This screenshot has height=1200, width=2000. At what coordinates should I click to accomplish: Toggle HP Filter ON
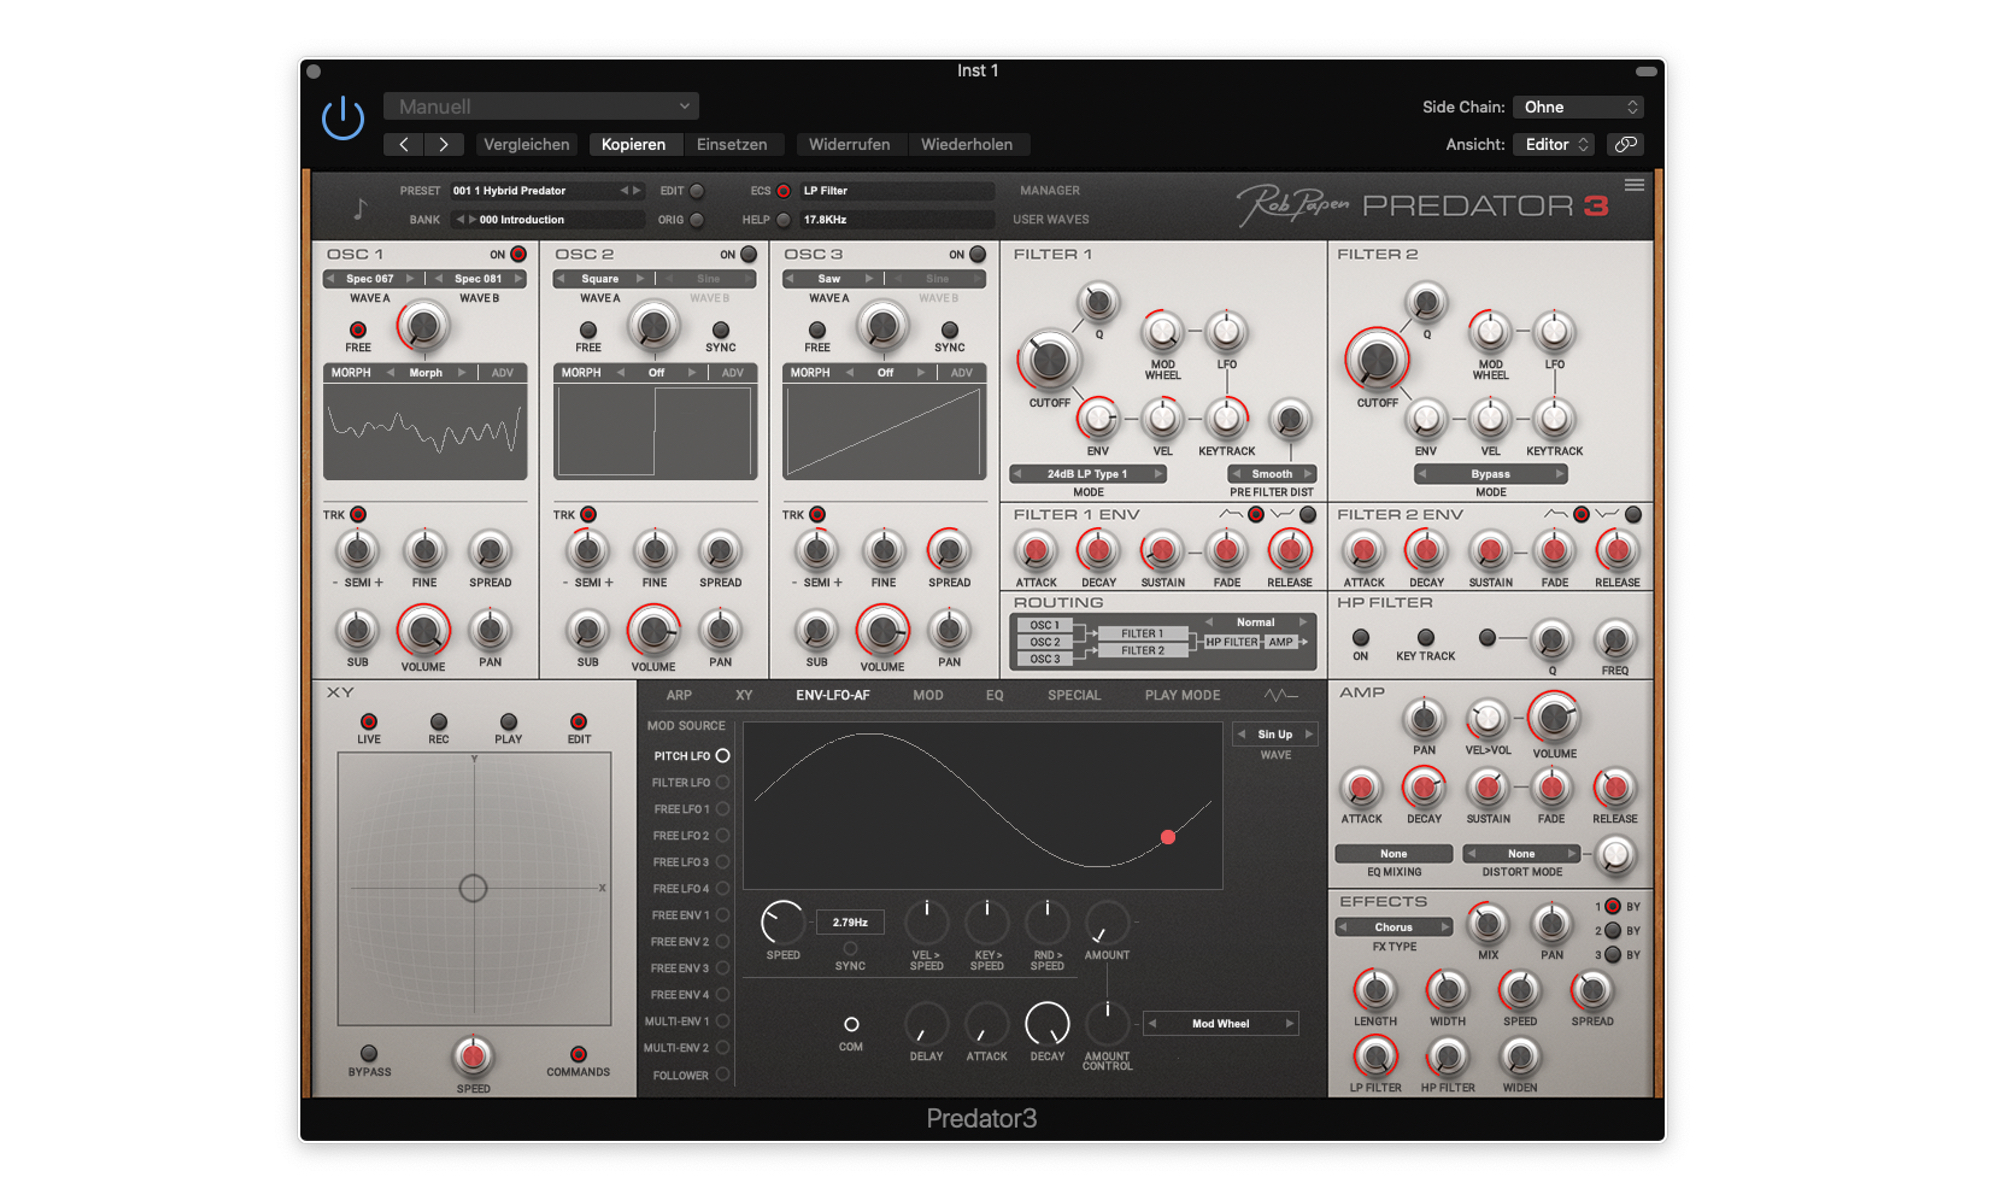[x=1360, y=637]
